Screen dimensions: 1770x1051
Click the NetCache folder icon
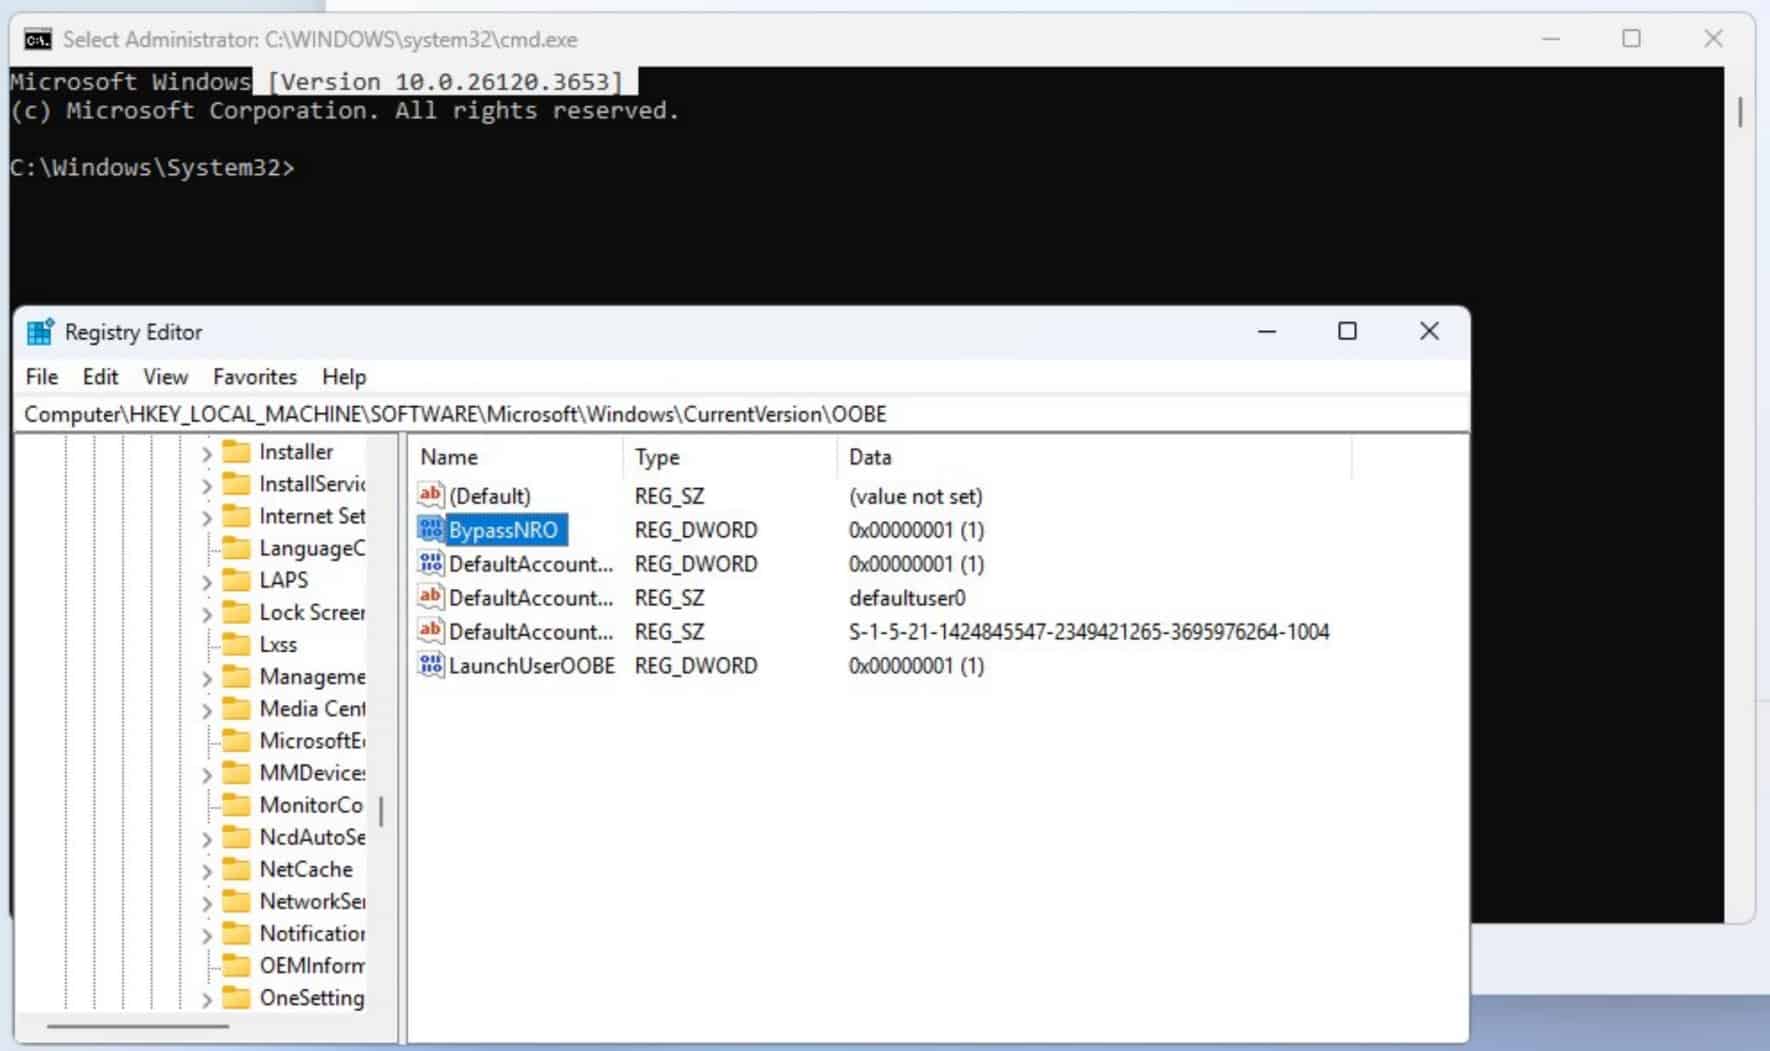[236, 869]
